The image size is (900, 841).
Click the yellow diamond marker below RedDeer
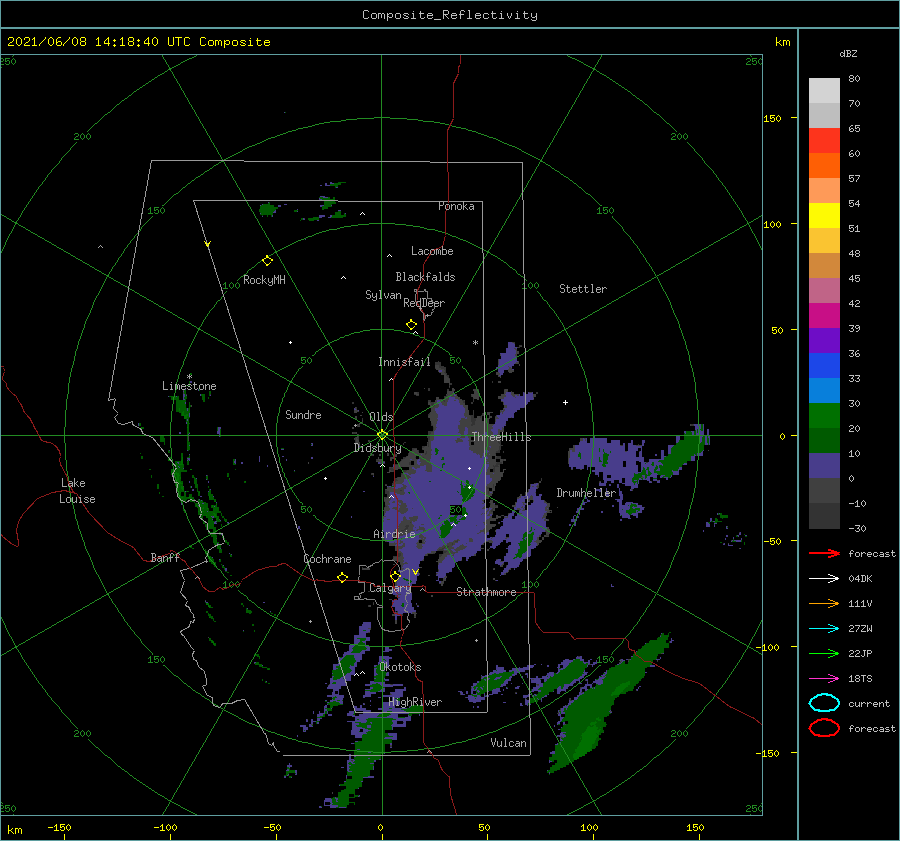412,325
